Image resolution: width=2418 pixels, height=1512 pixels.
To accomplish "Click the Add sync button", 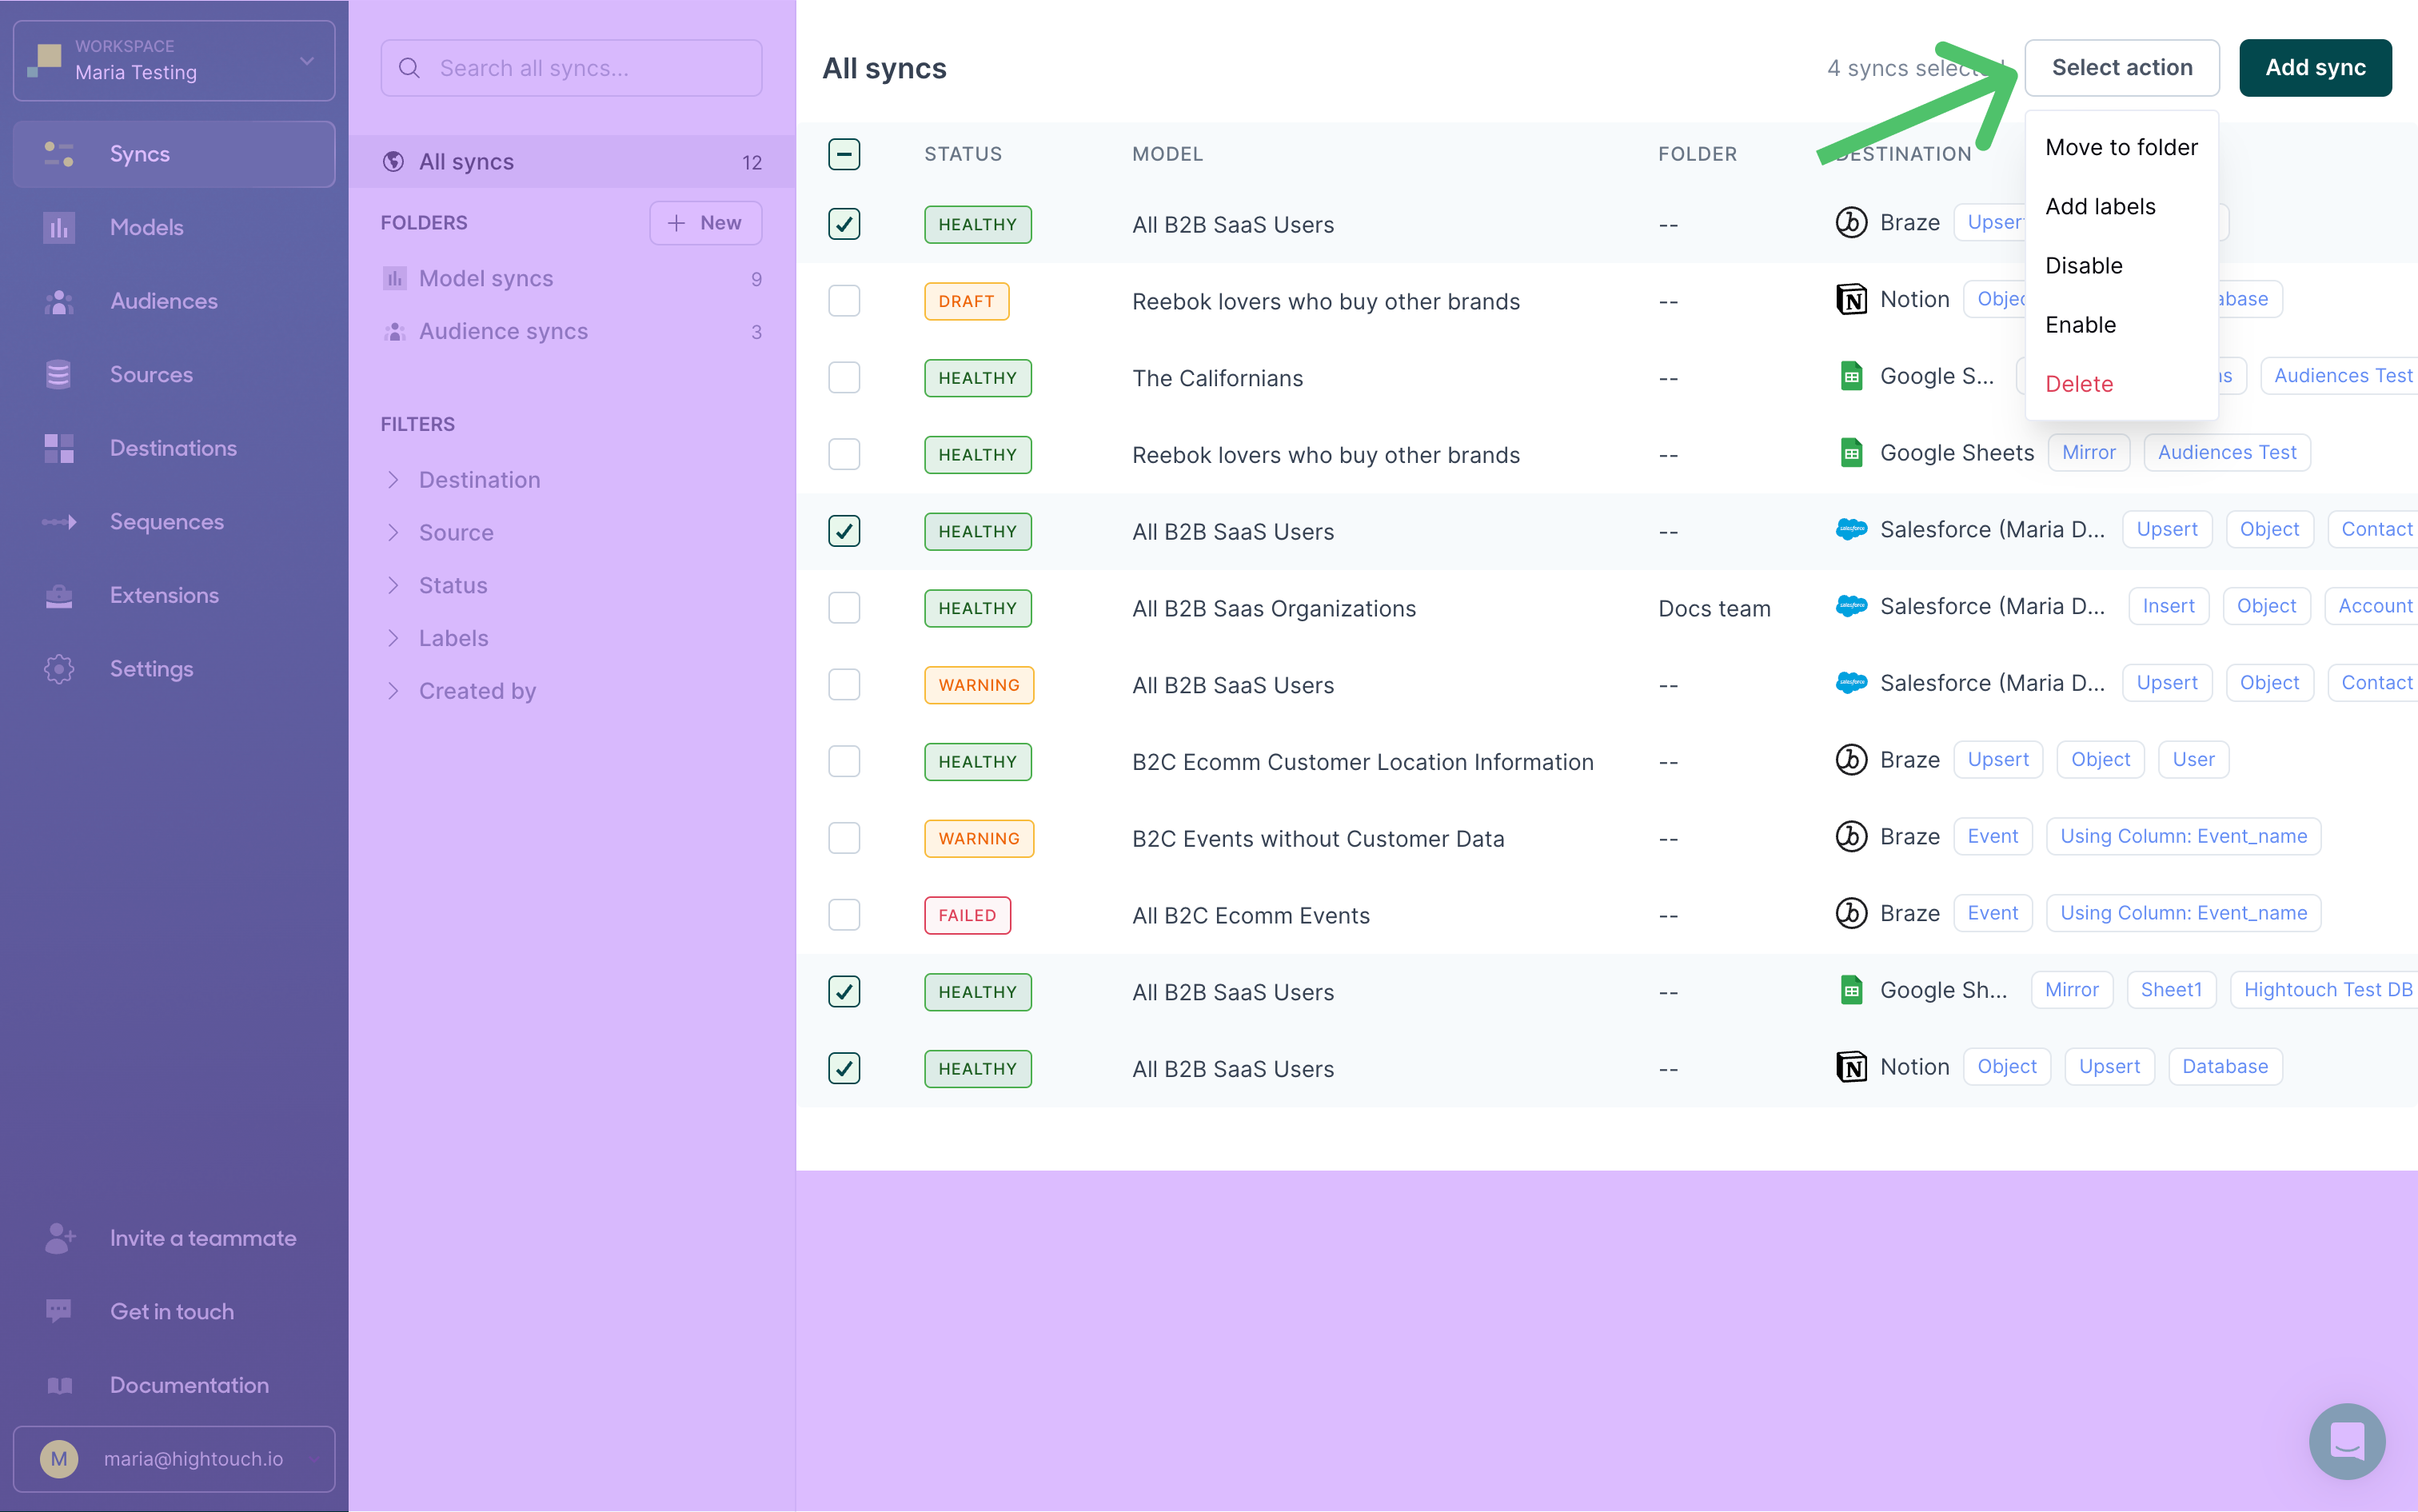I will point(2315,66).
